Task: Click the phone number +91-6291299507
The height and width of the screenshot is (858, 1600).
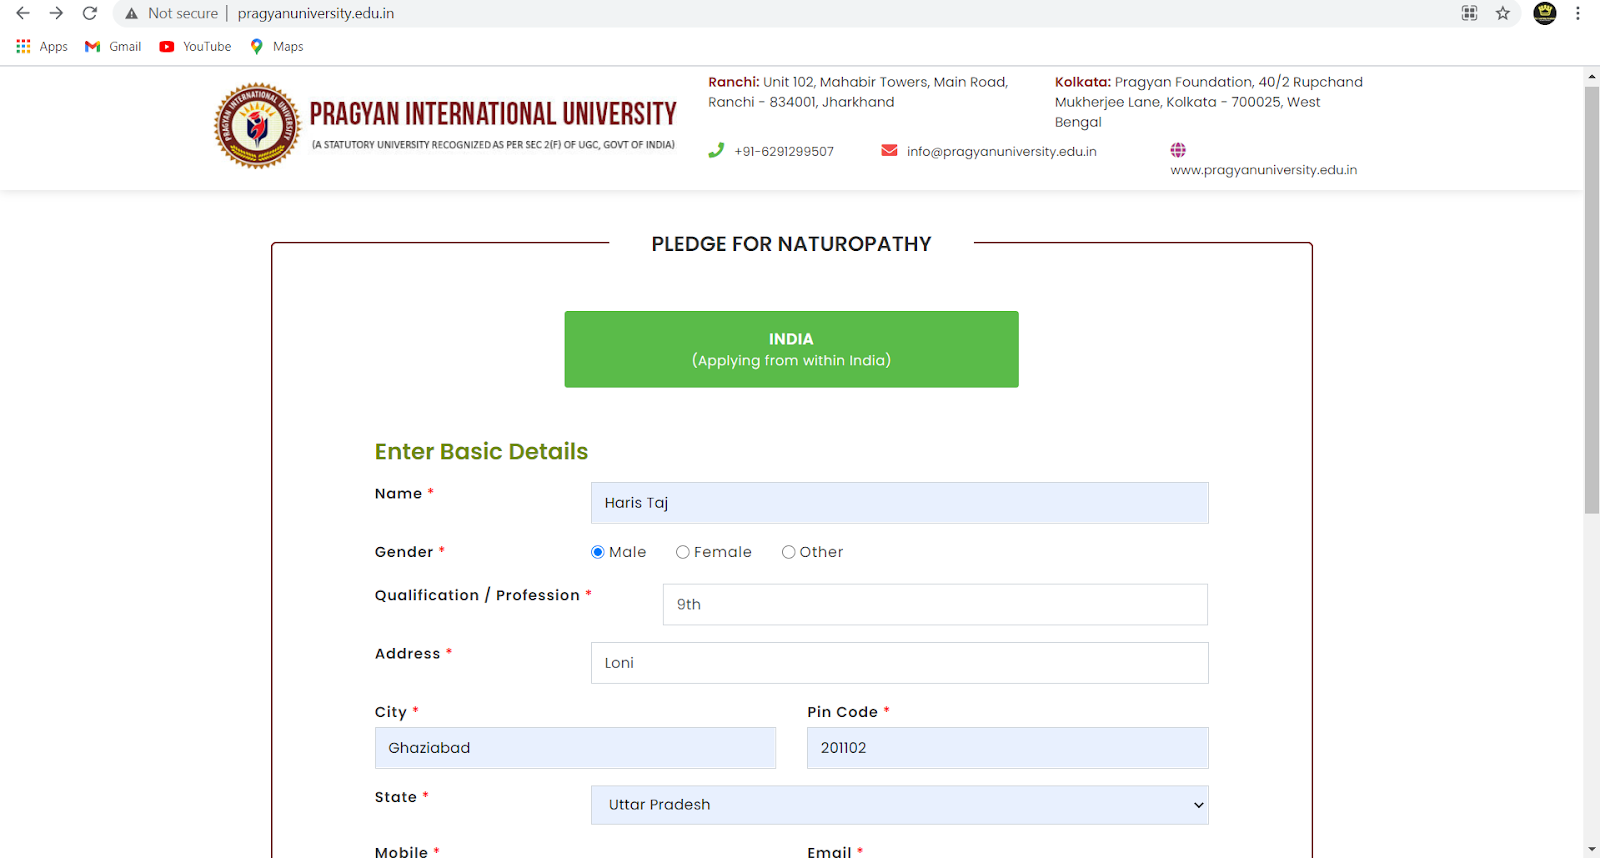Action: pos(784,152)
